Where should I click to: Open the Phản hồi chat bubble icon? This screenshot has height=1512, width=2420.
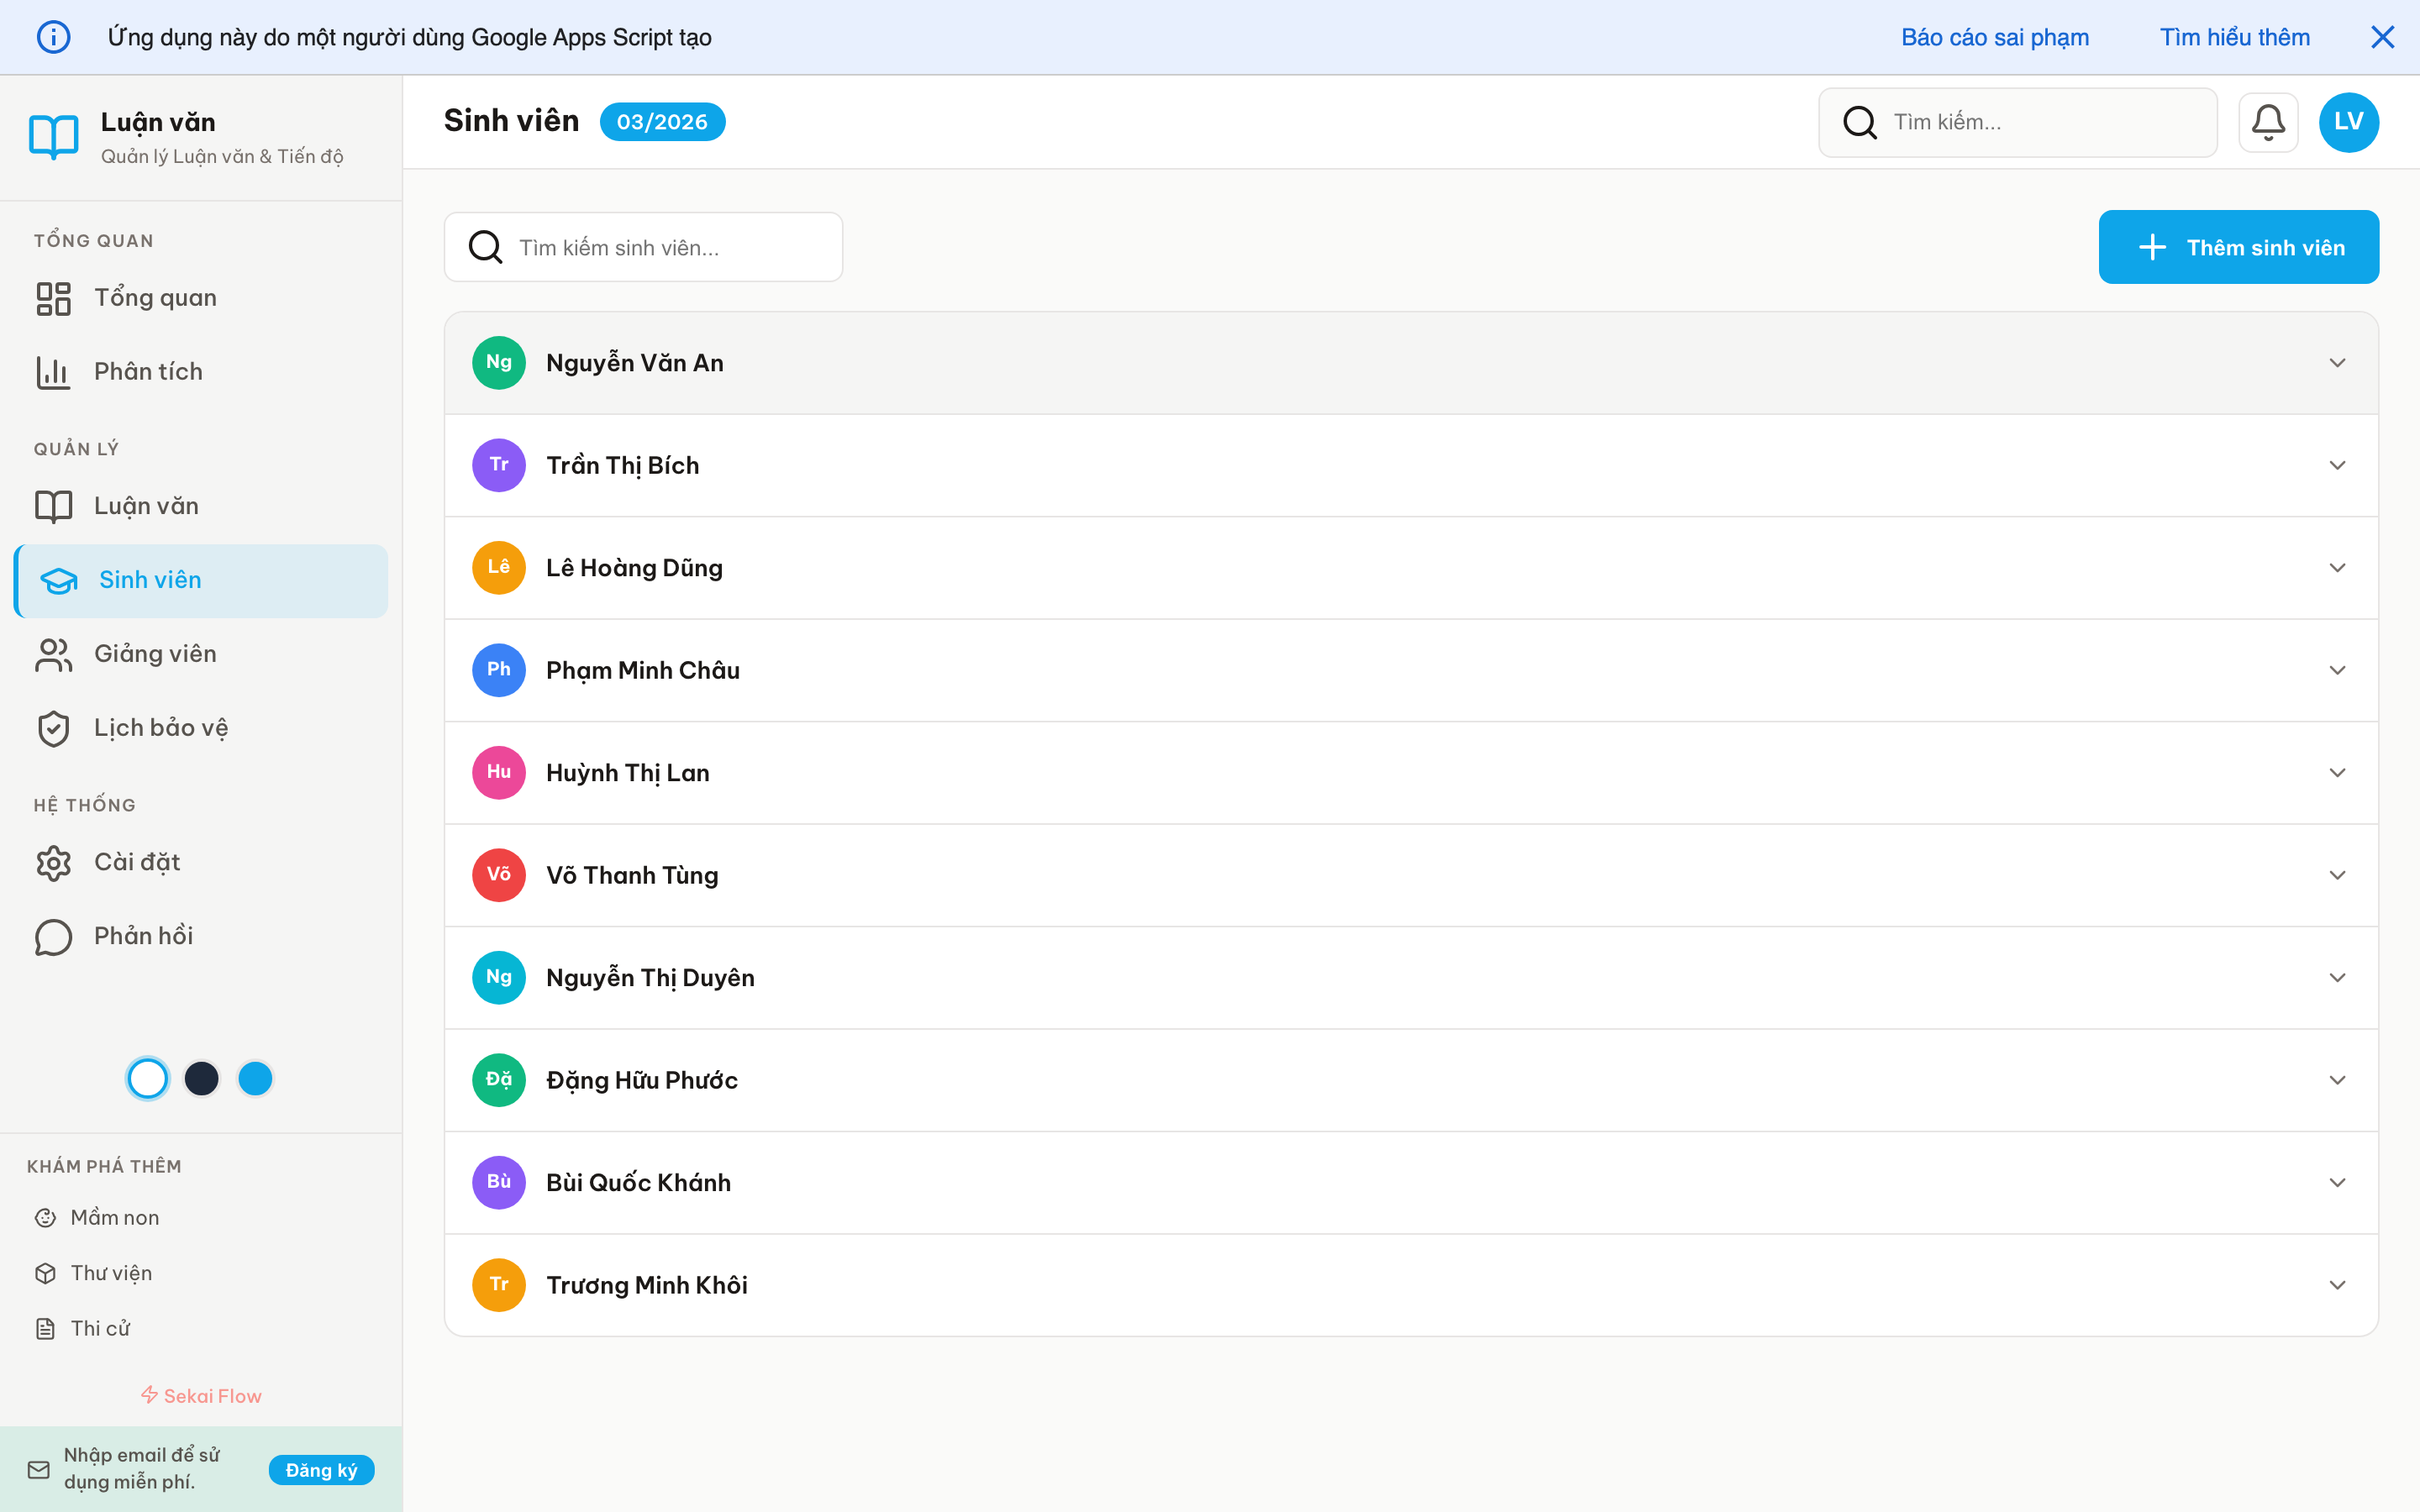(53, 937)
